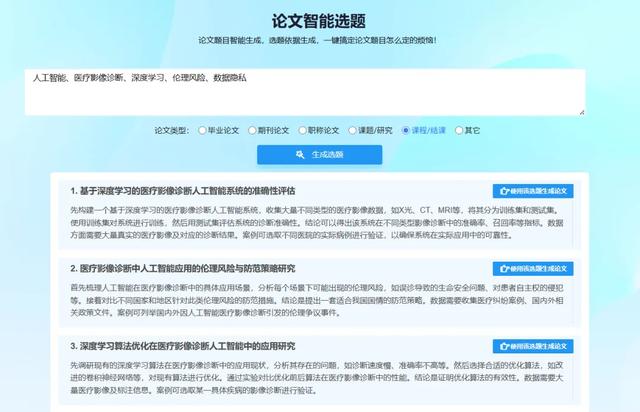Click the subtitle 论文题目智能生成 line
Image resolution: width=640 pixels, height=412 pixels.
pos(318,40)
